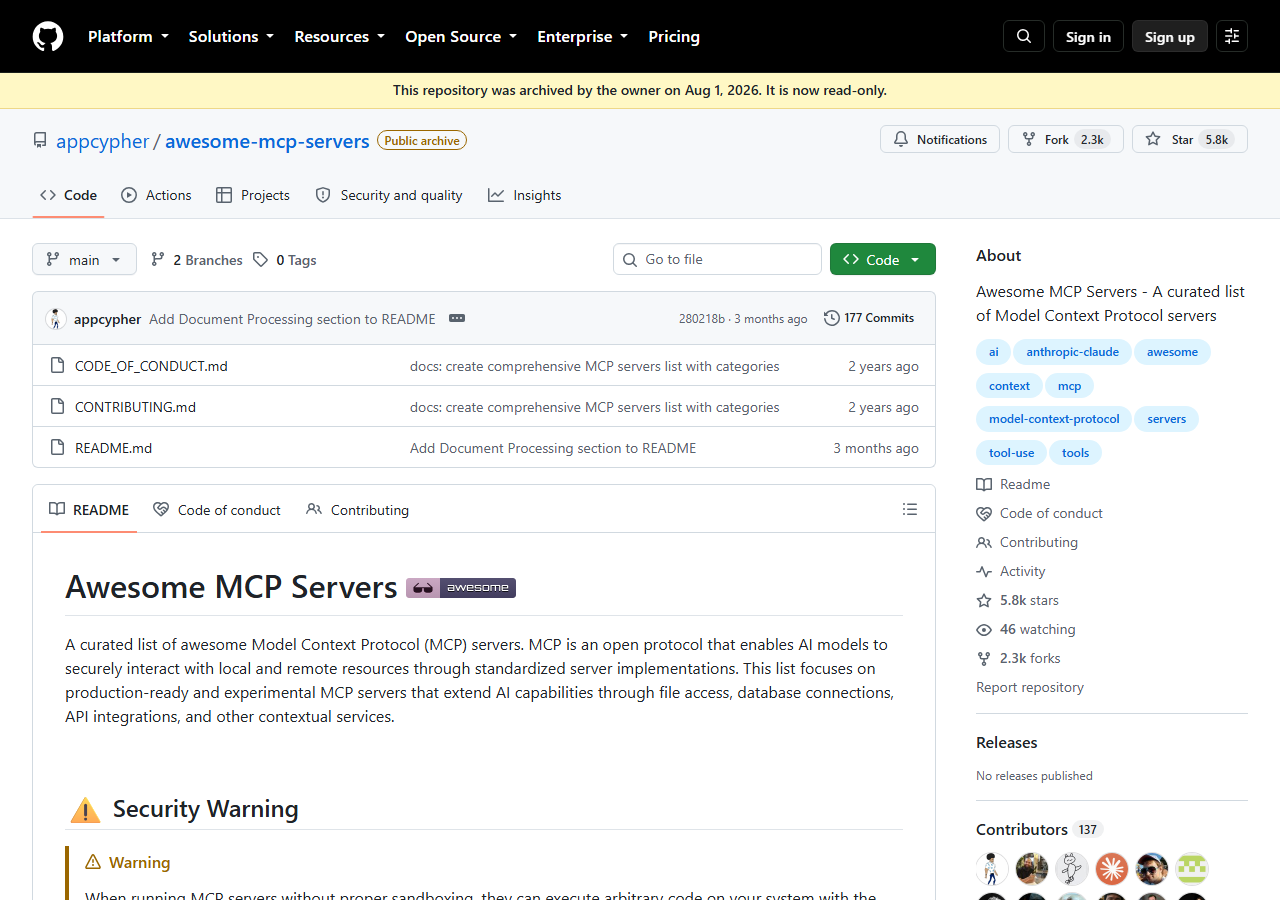Open the awesome-mcp-servers repository link

coord(267,141)
